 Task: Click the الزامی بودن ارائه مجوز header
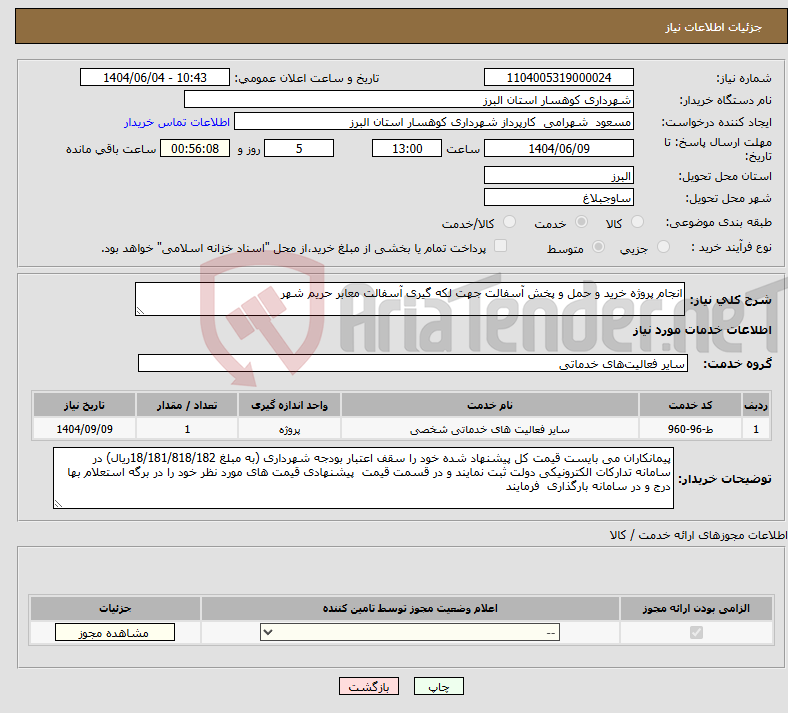tap(696, 608)
